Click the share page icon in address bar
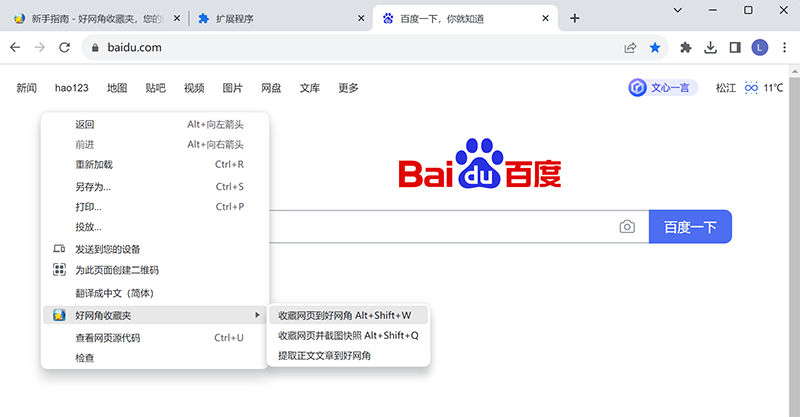 coord(631,47)
